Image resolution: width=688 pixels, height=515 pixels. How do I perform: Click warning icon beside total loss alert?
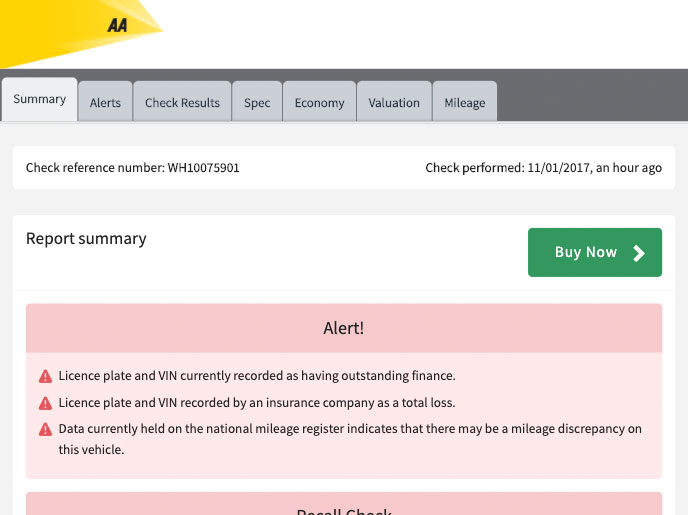click(45, 403)
